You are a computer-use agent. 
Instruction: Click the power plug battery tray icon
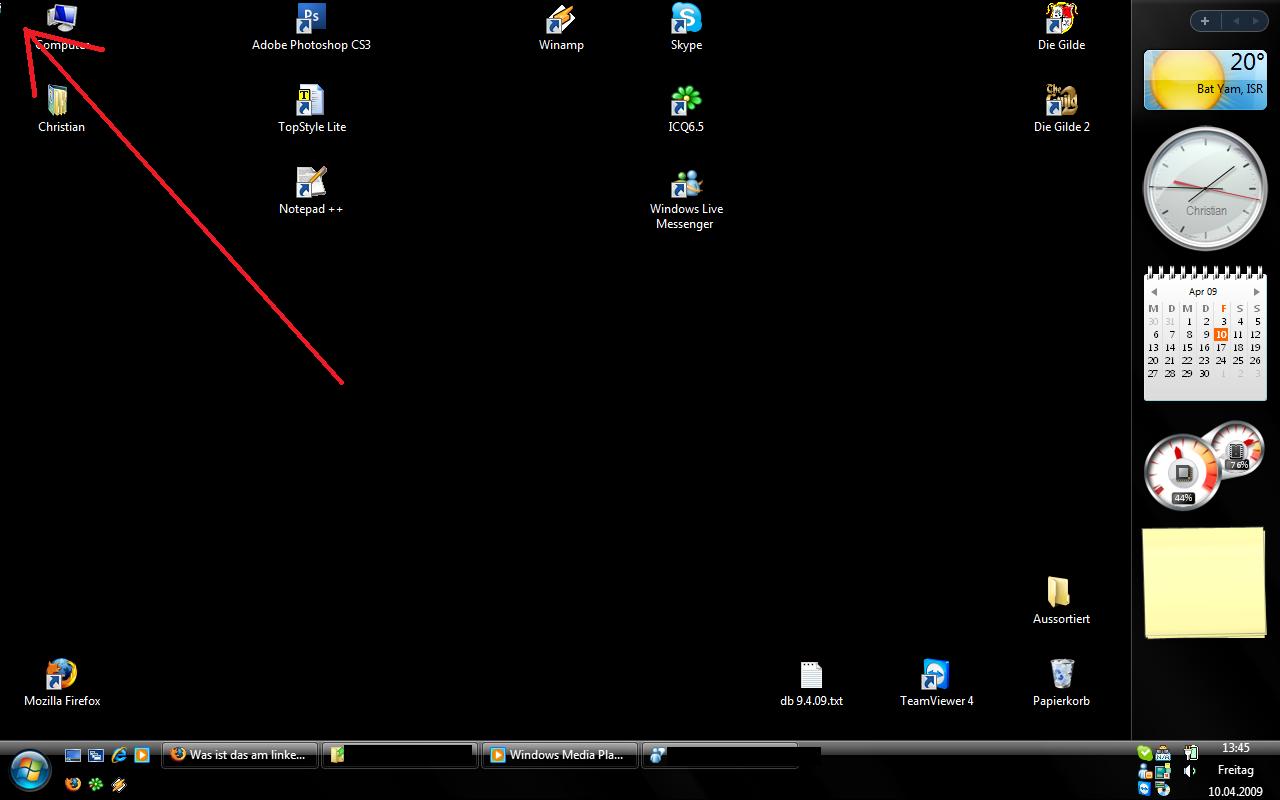(1190, 753)
